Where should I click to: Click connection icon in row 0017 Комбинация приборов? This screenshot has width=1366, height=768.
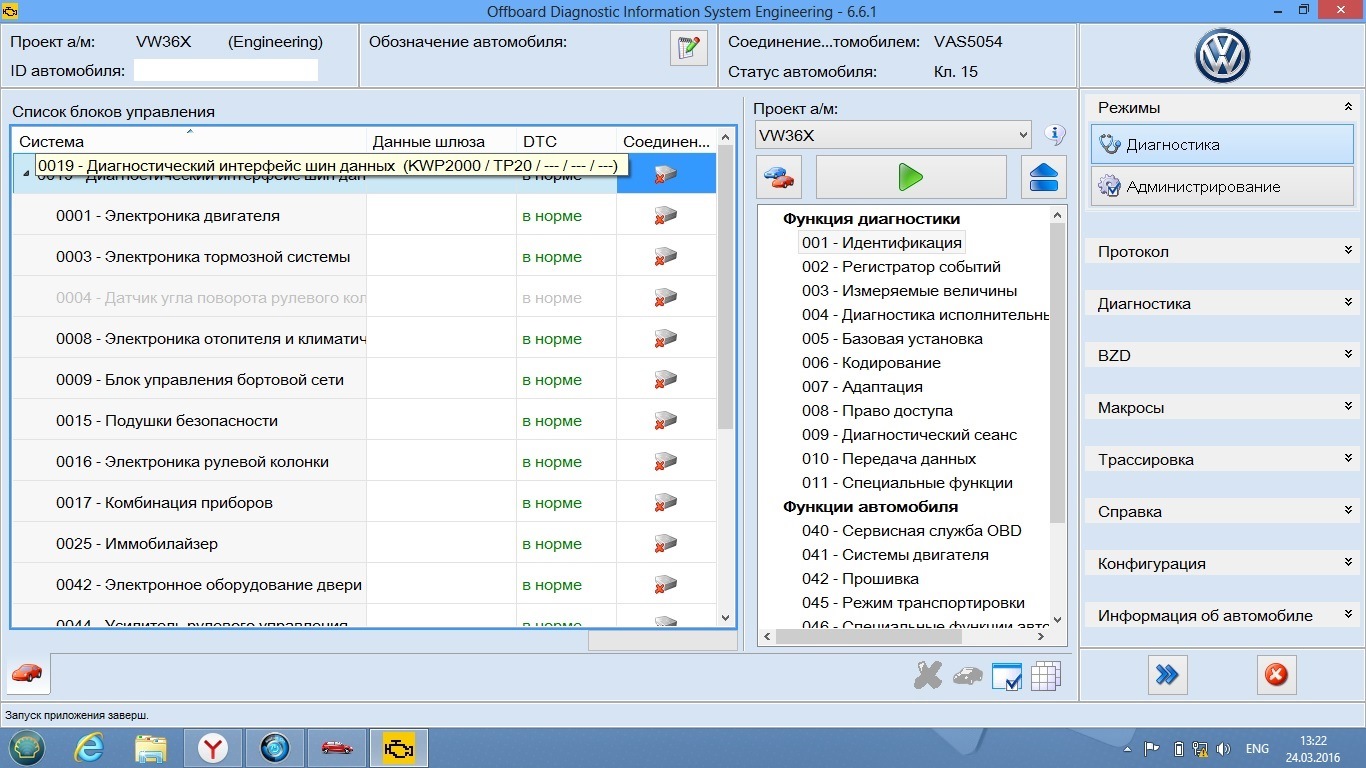click(x=666, y=503)
